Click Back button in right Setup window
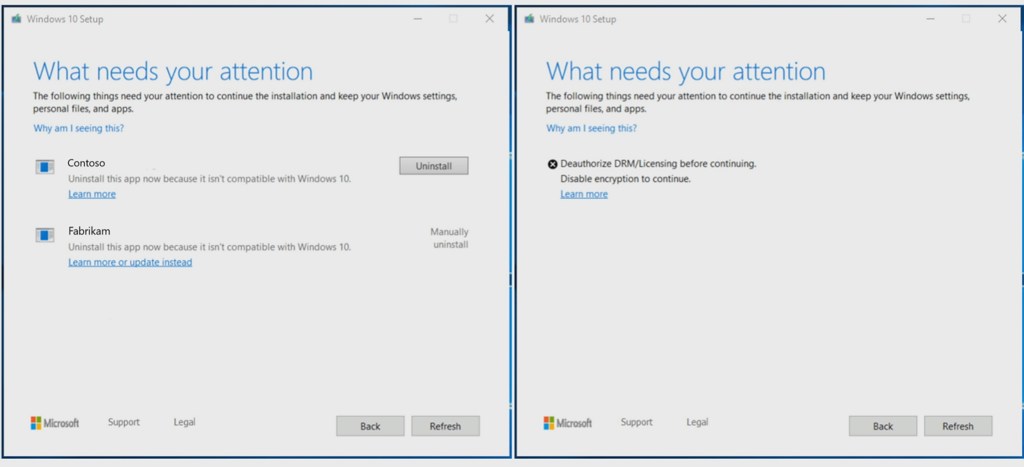This screenshot has height=467, width=1024. 883,426
